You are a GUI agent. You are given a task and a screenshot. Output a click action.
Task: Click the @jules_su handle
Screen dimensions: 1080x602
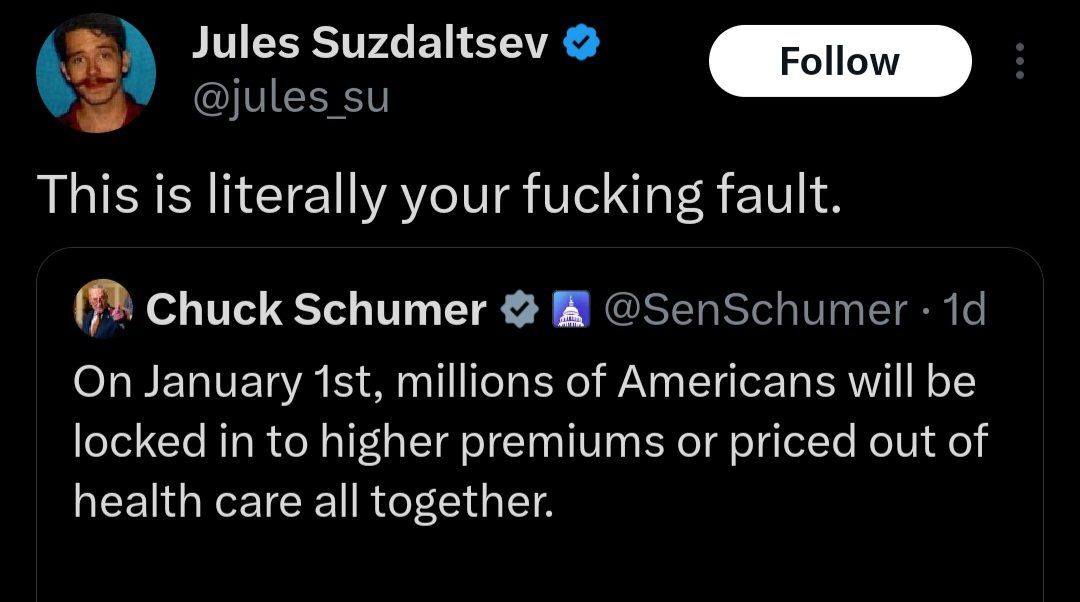[289, 98]
